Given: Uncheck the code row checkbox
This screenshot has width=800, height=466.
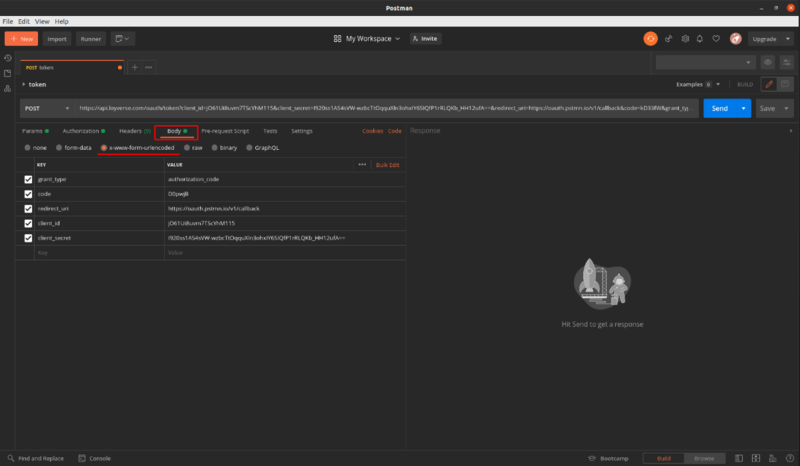Looking at the screenshot, I should pos(28,194).
